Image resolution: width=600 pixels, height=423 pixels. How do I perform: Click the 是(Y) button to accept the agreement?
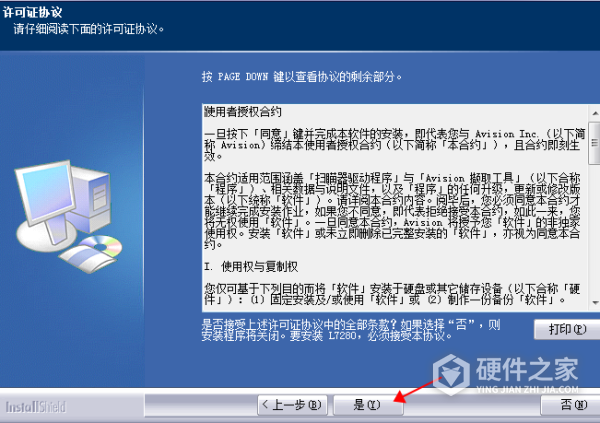(368, 405)
